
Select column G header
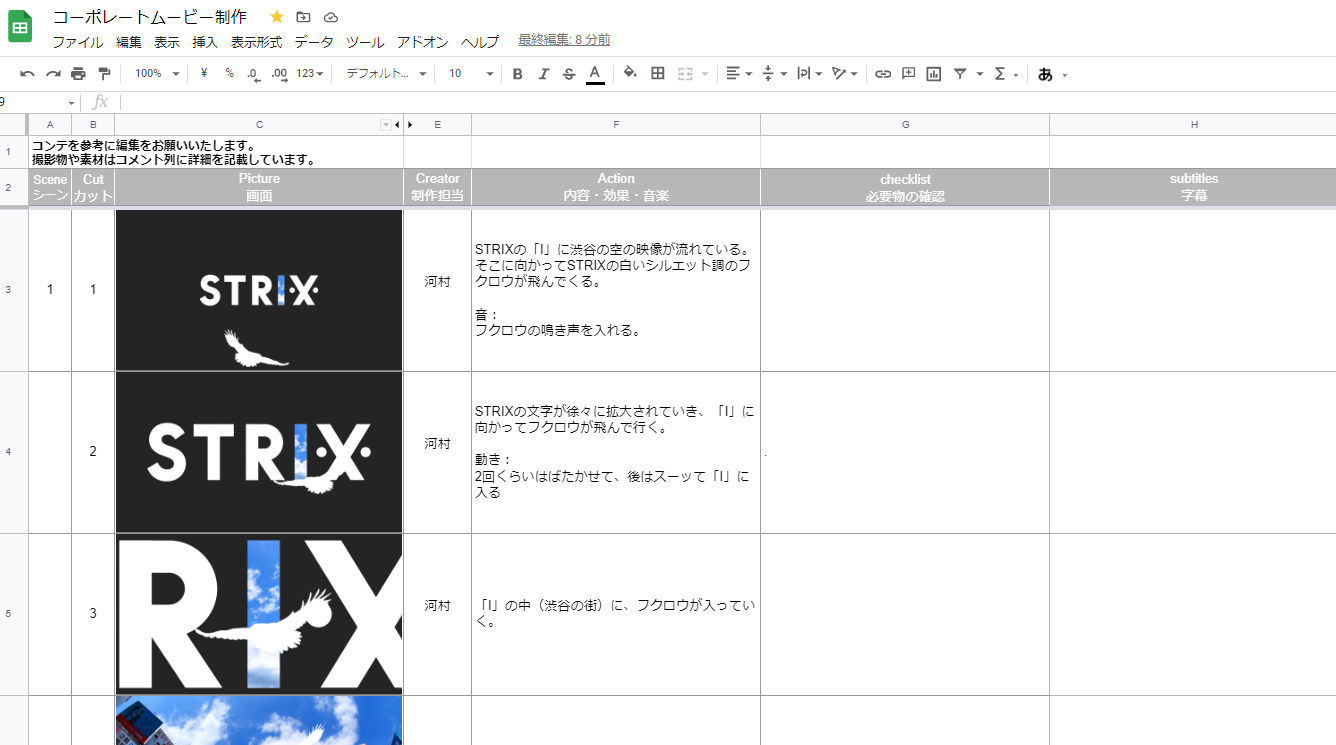pyautogui.click(x=905, y=125)
